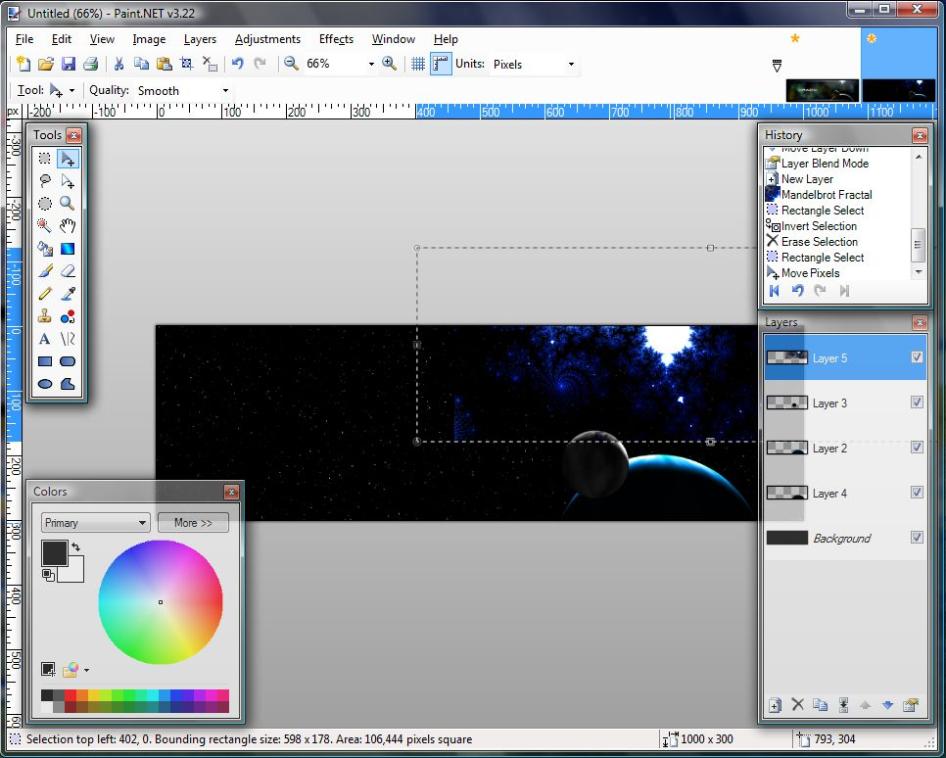
Task: Uncheck visibility for Layer 3
Action: 917,403
